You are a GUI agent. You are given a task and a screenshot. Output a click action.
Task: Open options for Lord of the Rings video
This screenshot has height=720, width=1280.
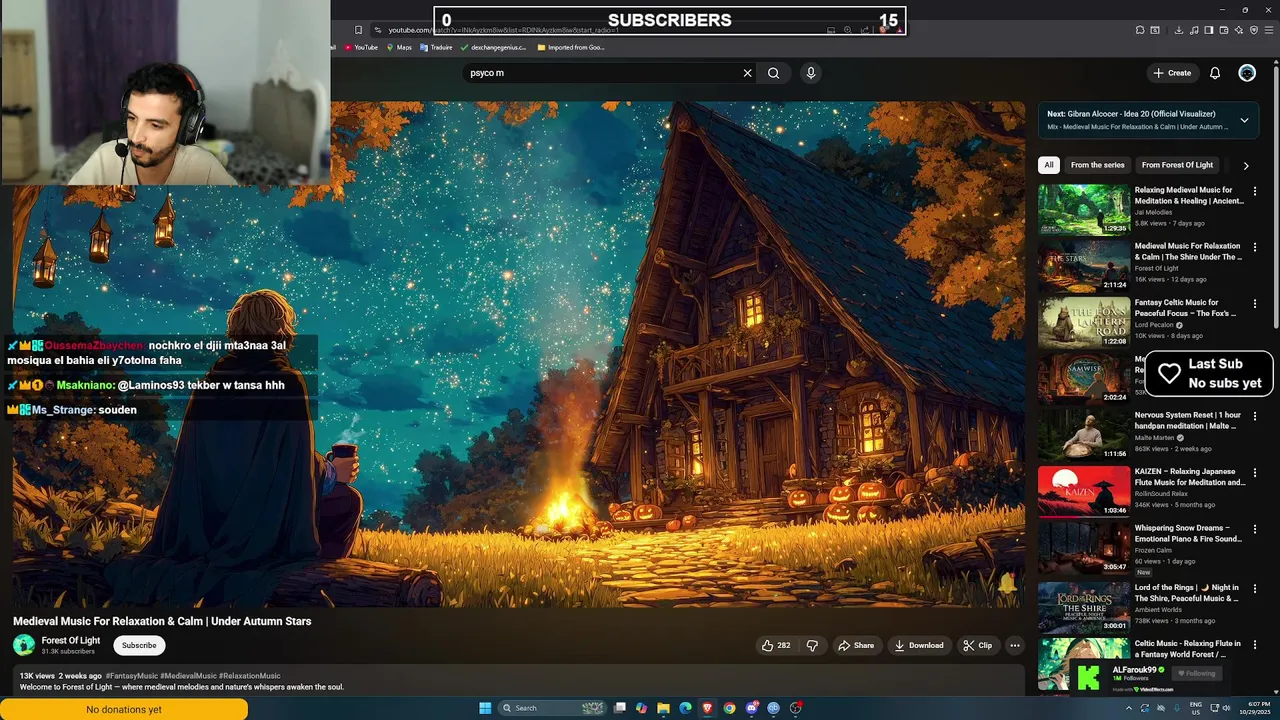1255,588
